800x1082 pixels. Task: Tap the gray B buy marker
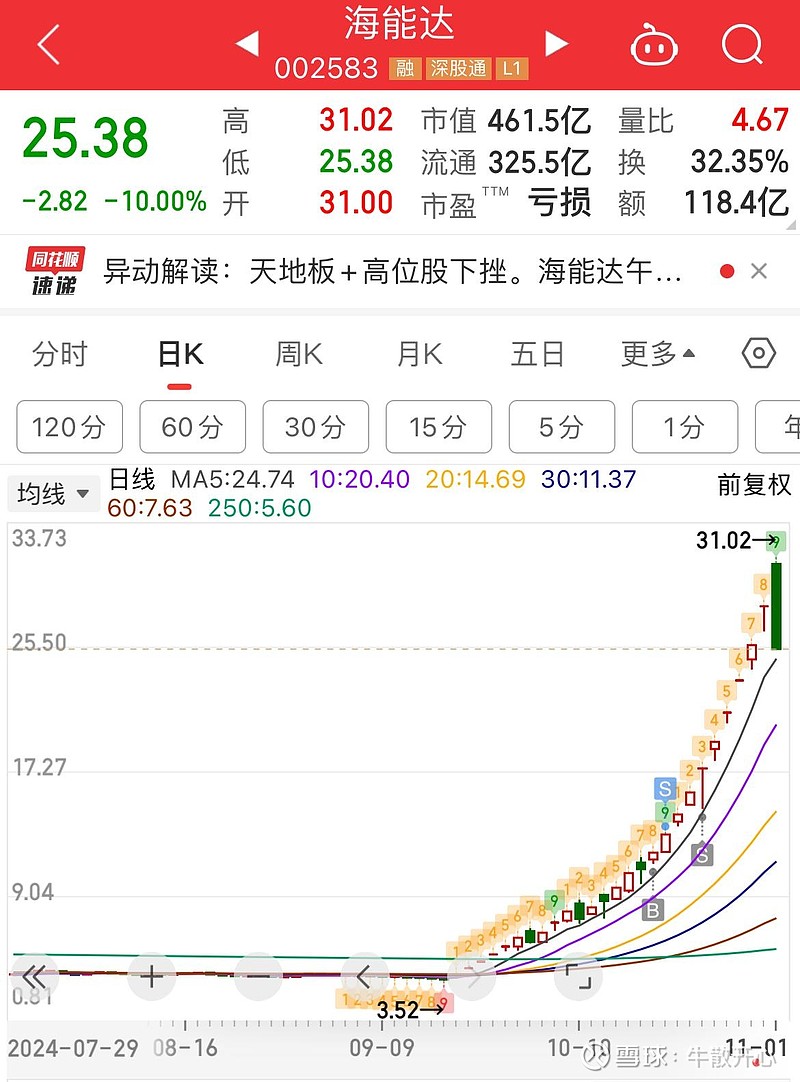(652, 910)
